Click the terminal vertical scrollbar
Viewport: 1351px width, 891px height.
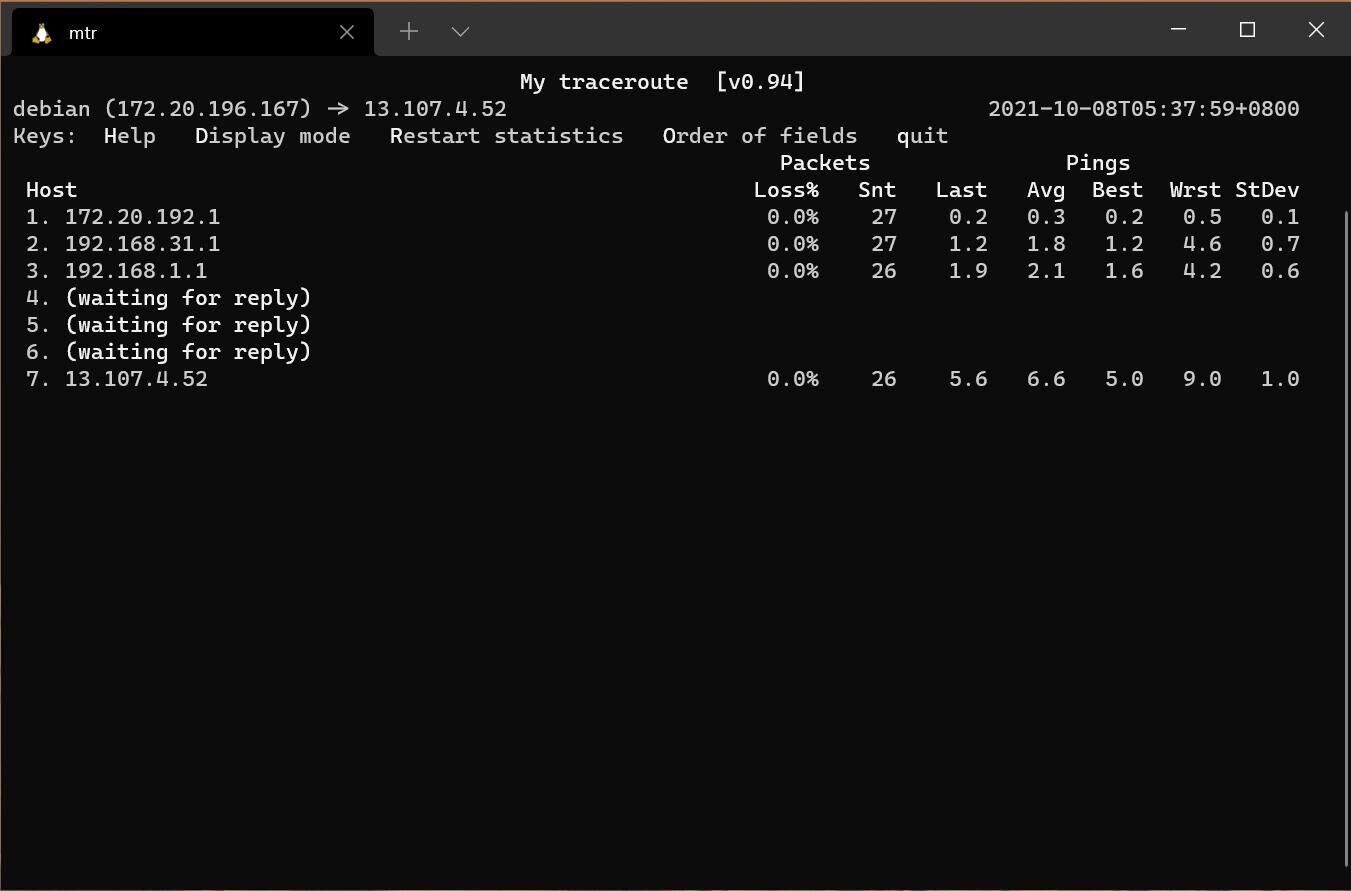[1344, 538]
